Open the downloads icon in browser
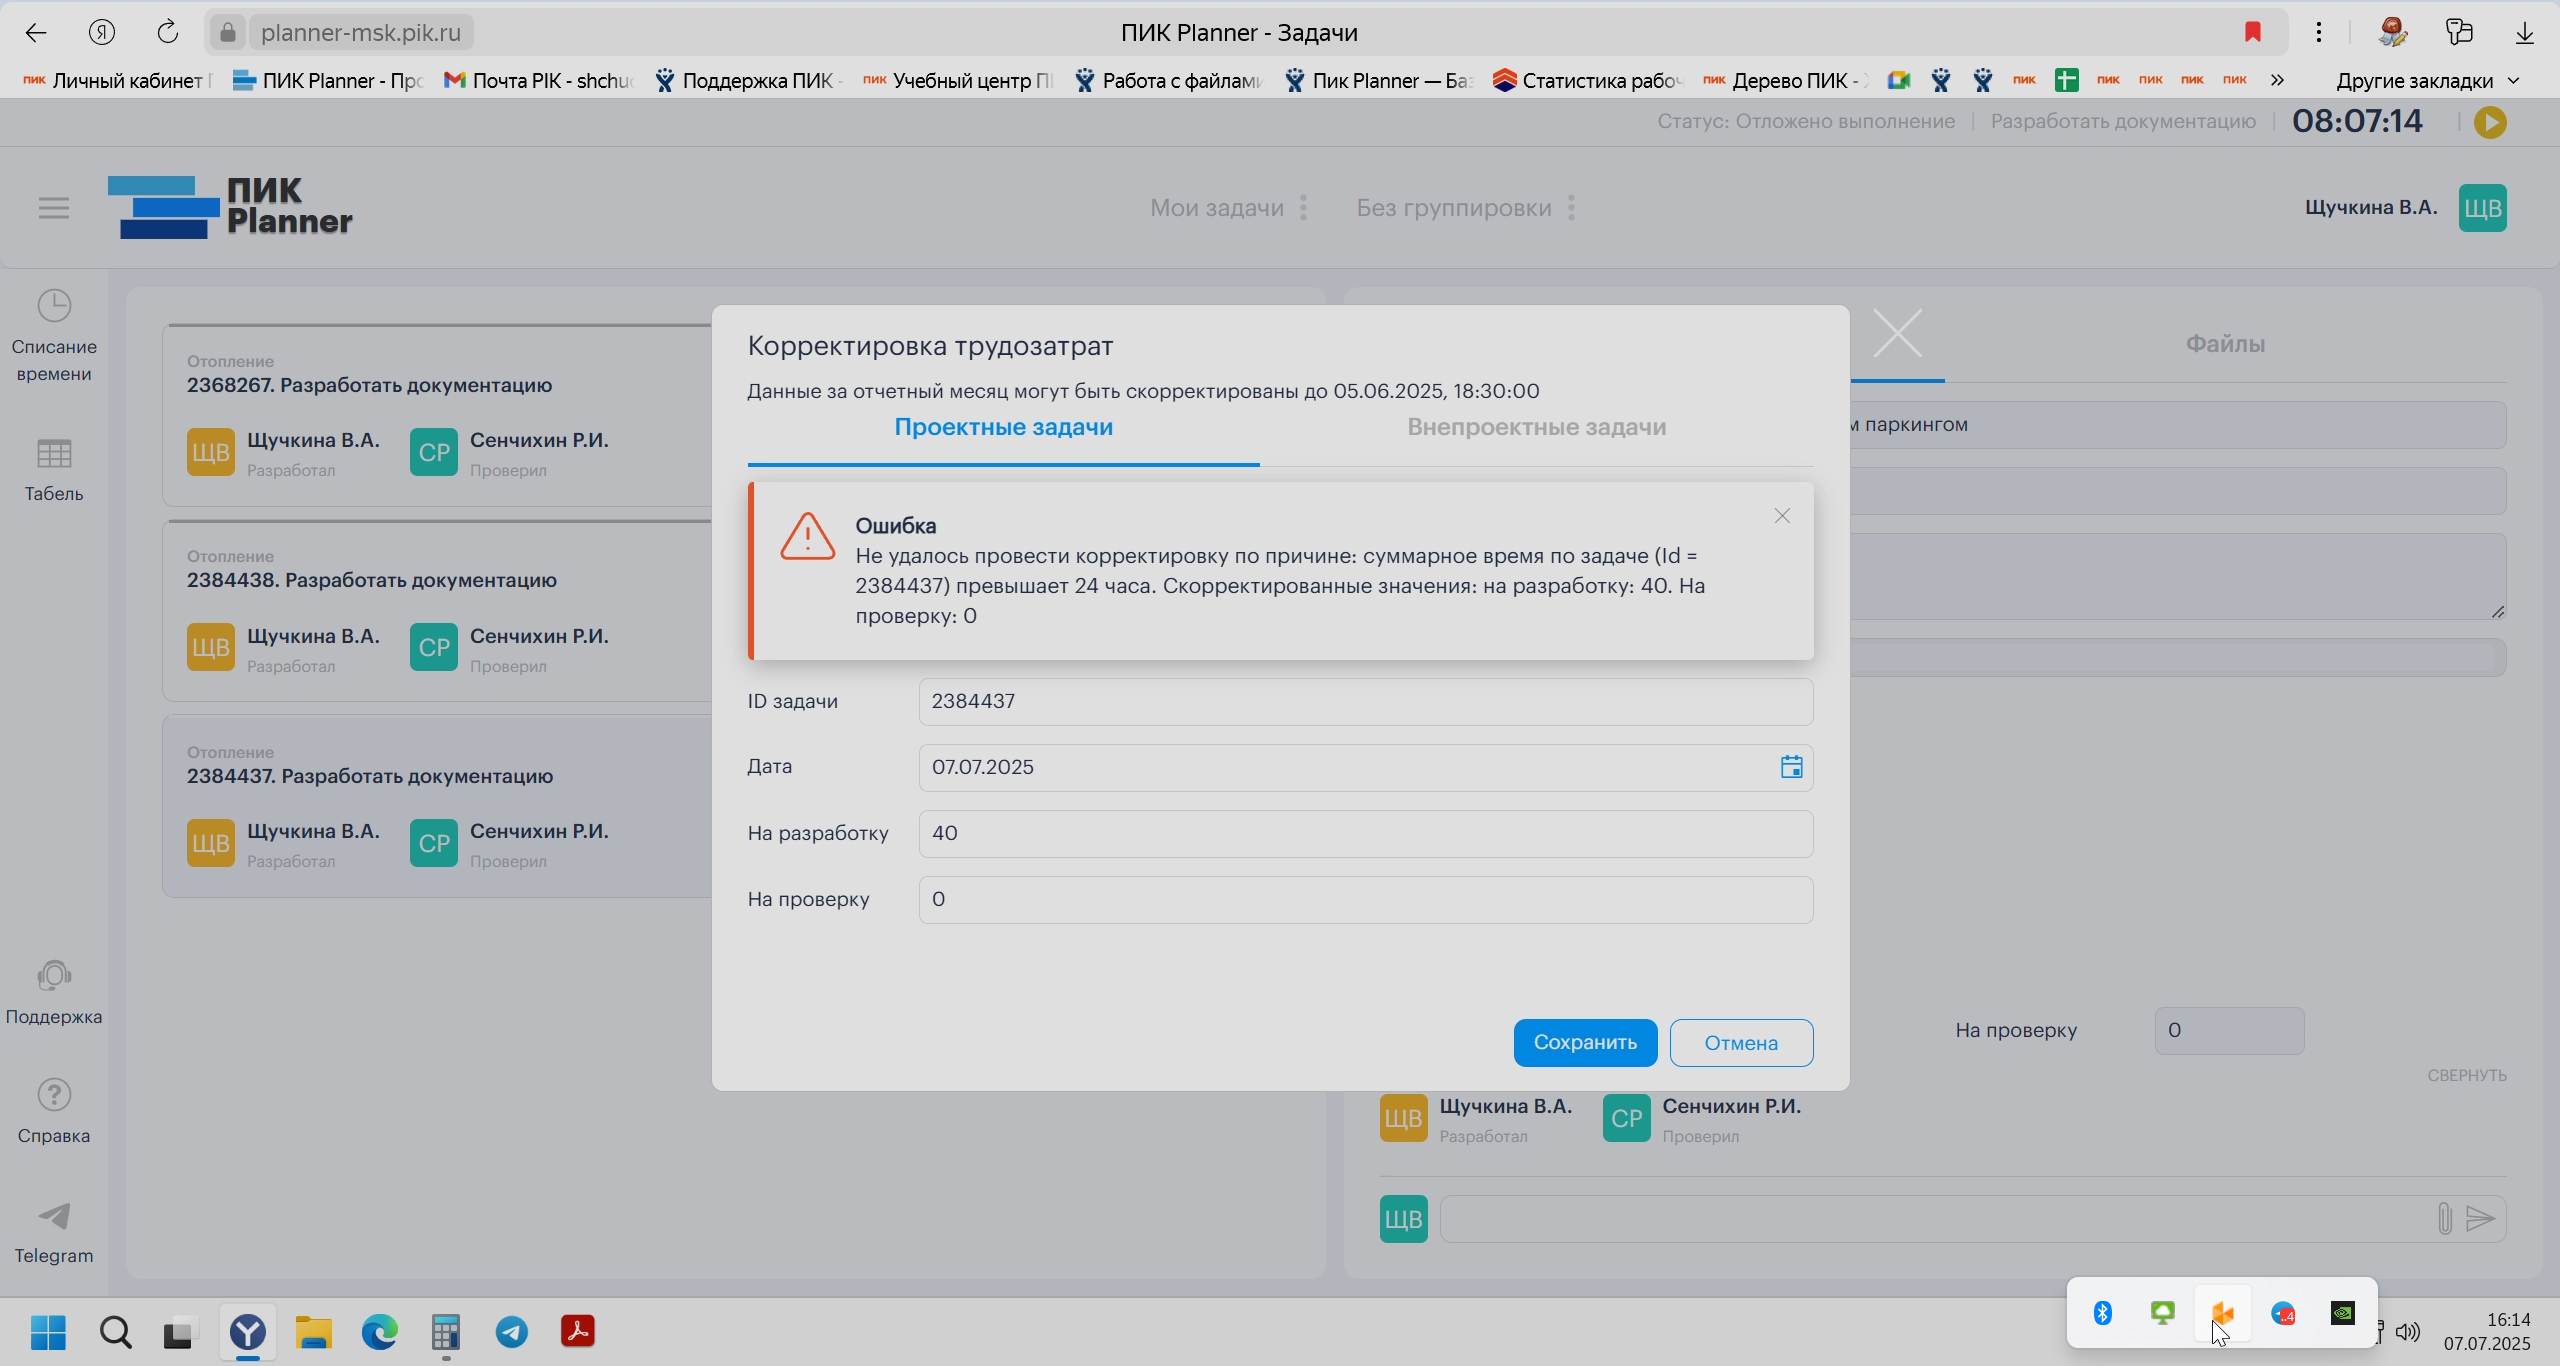2560x1366 pixels. [x=2524, y=32]
